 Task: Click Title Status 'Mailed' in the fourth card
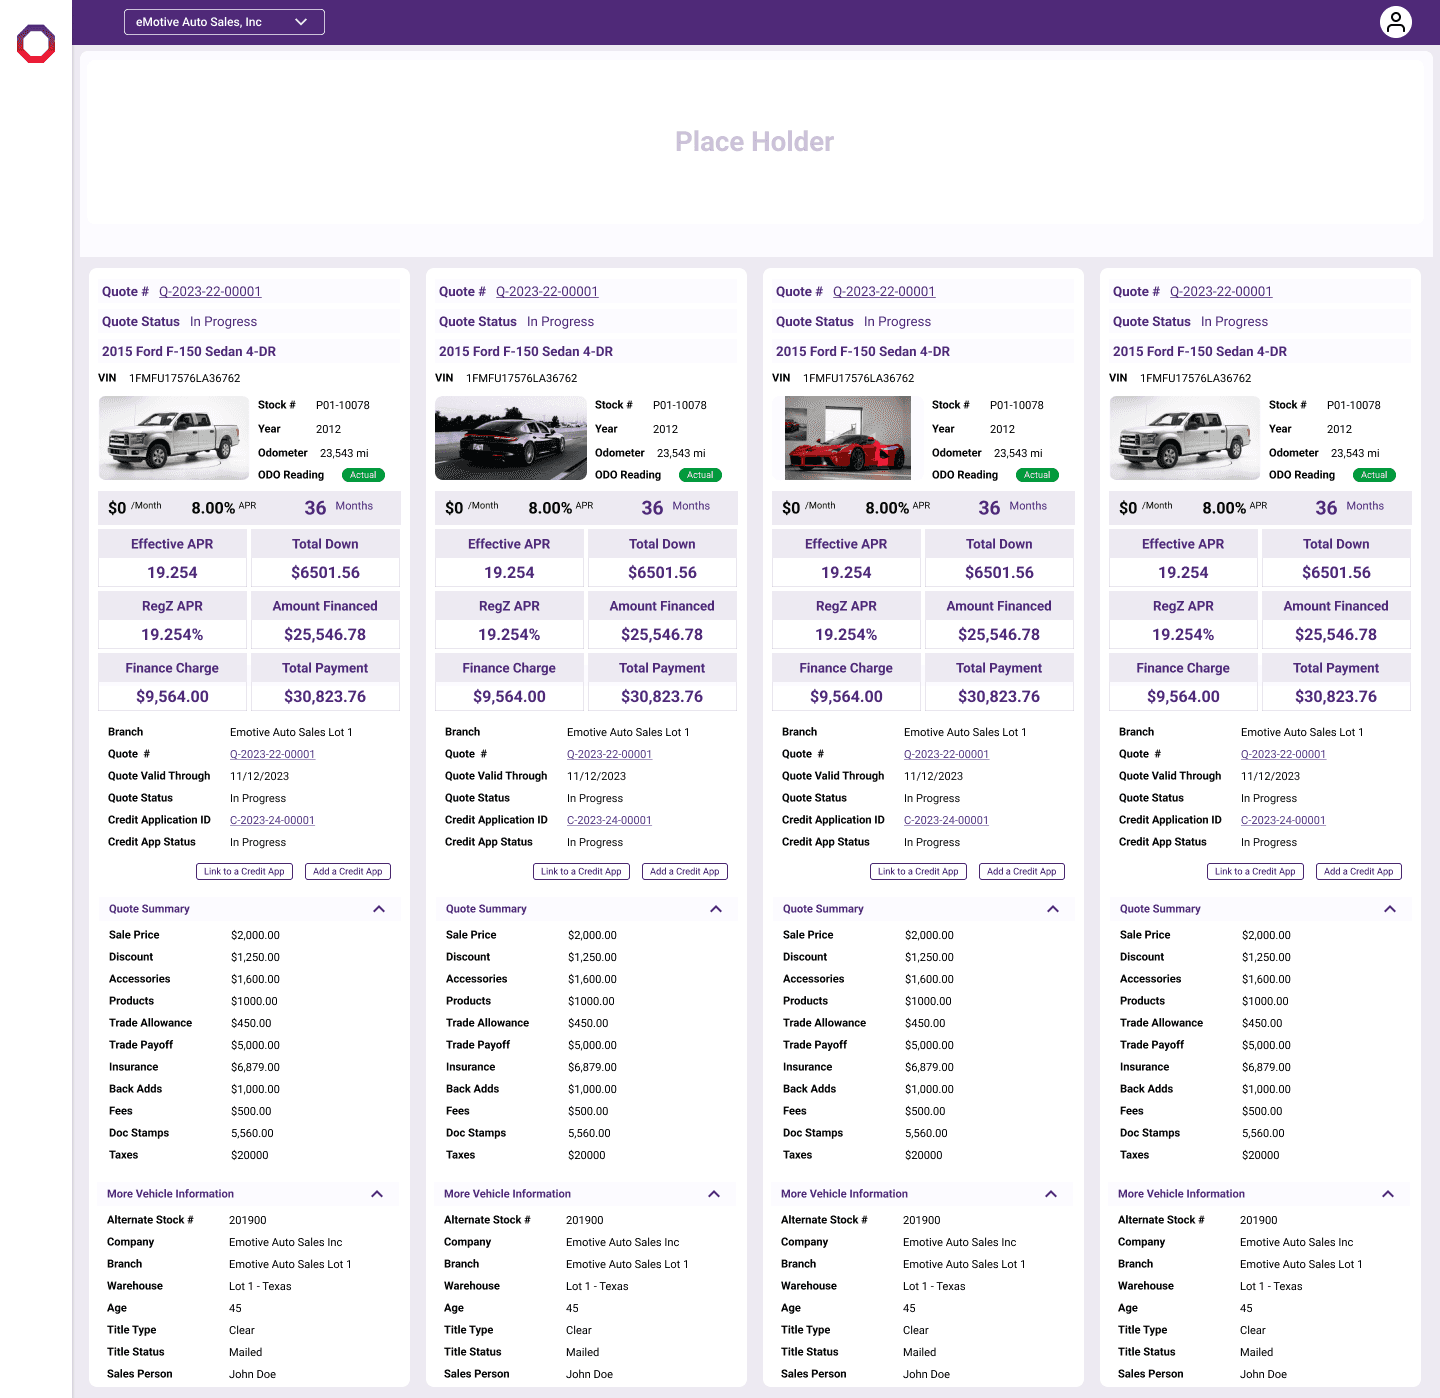coord(1256,1352)
